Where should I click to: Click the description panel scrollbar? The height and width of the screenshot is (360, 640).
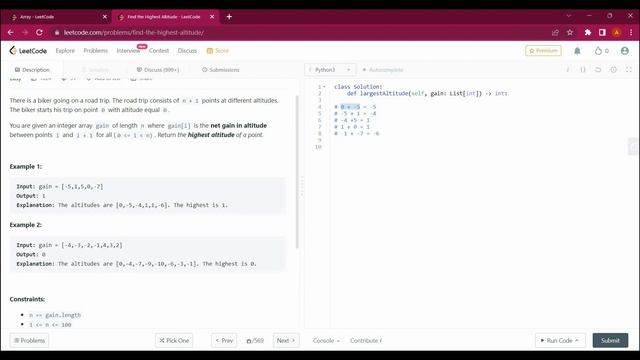[297, 172]
